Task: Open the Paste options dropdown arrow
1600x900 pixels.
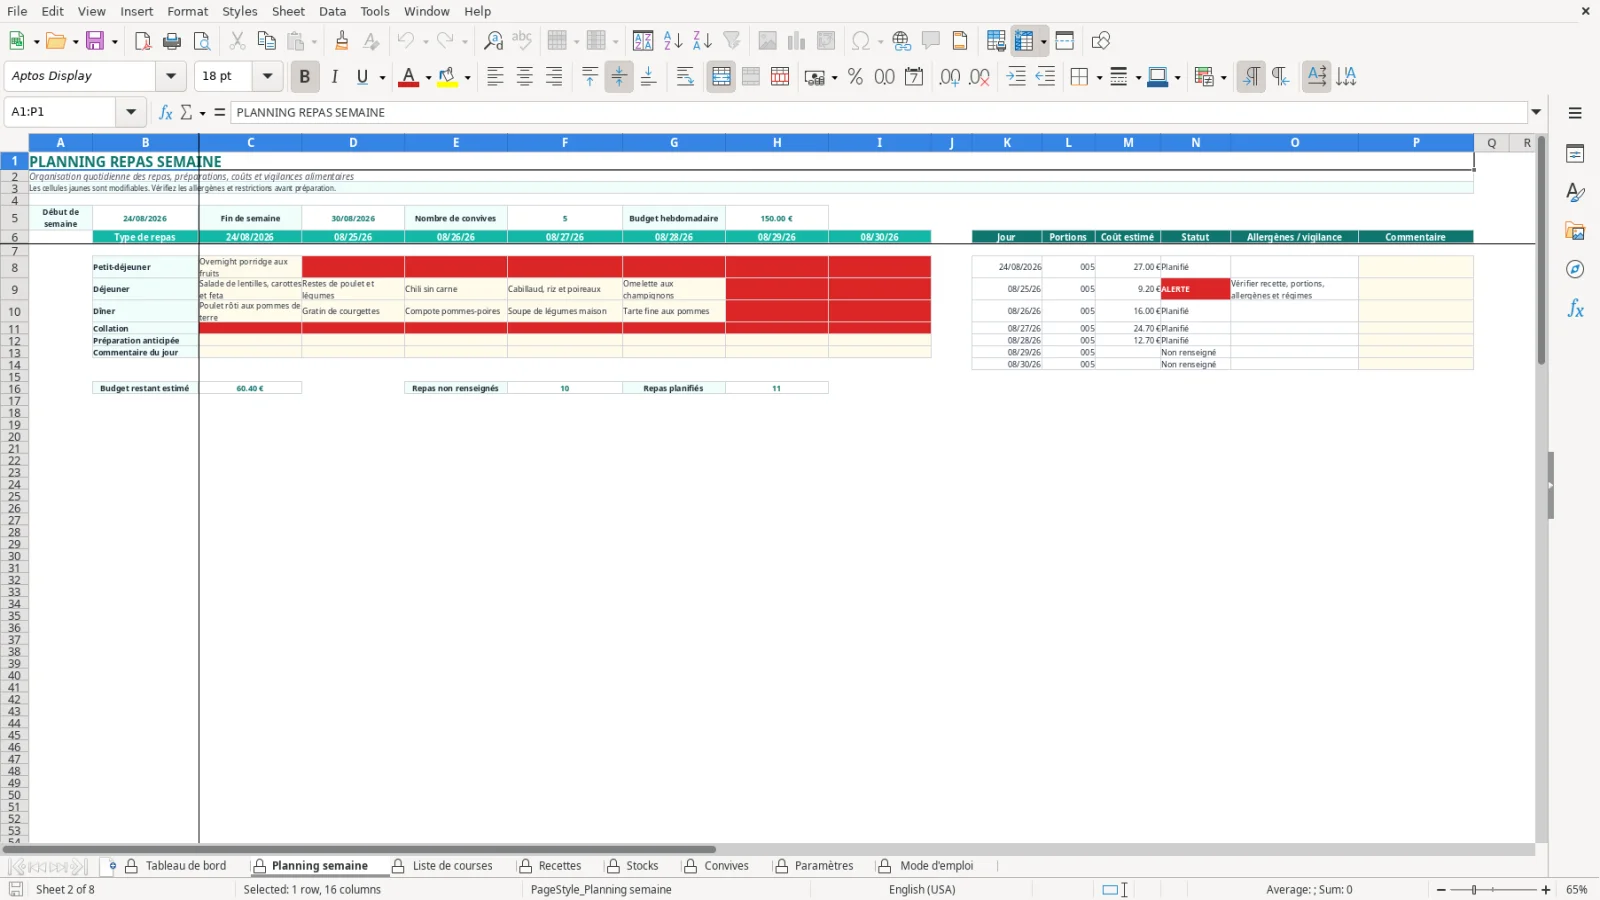Action: click(314, 41)
